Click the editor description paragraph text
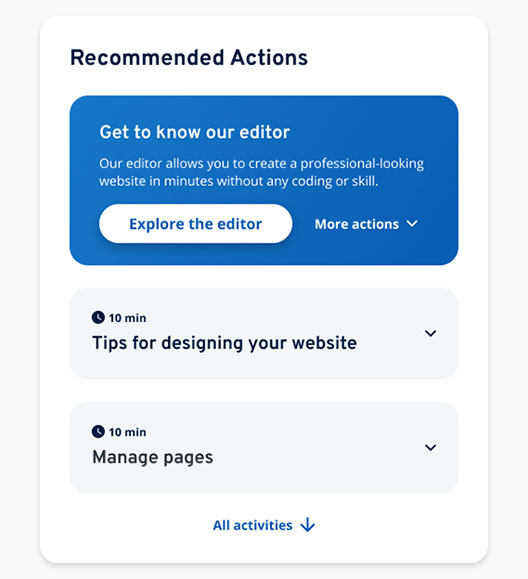Viewport: 528px width, 579px height. point(261,172)
